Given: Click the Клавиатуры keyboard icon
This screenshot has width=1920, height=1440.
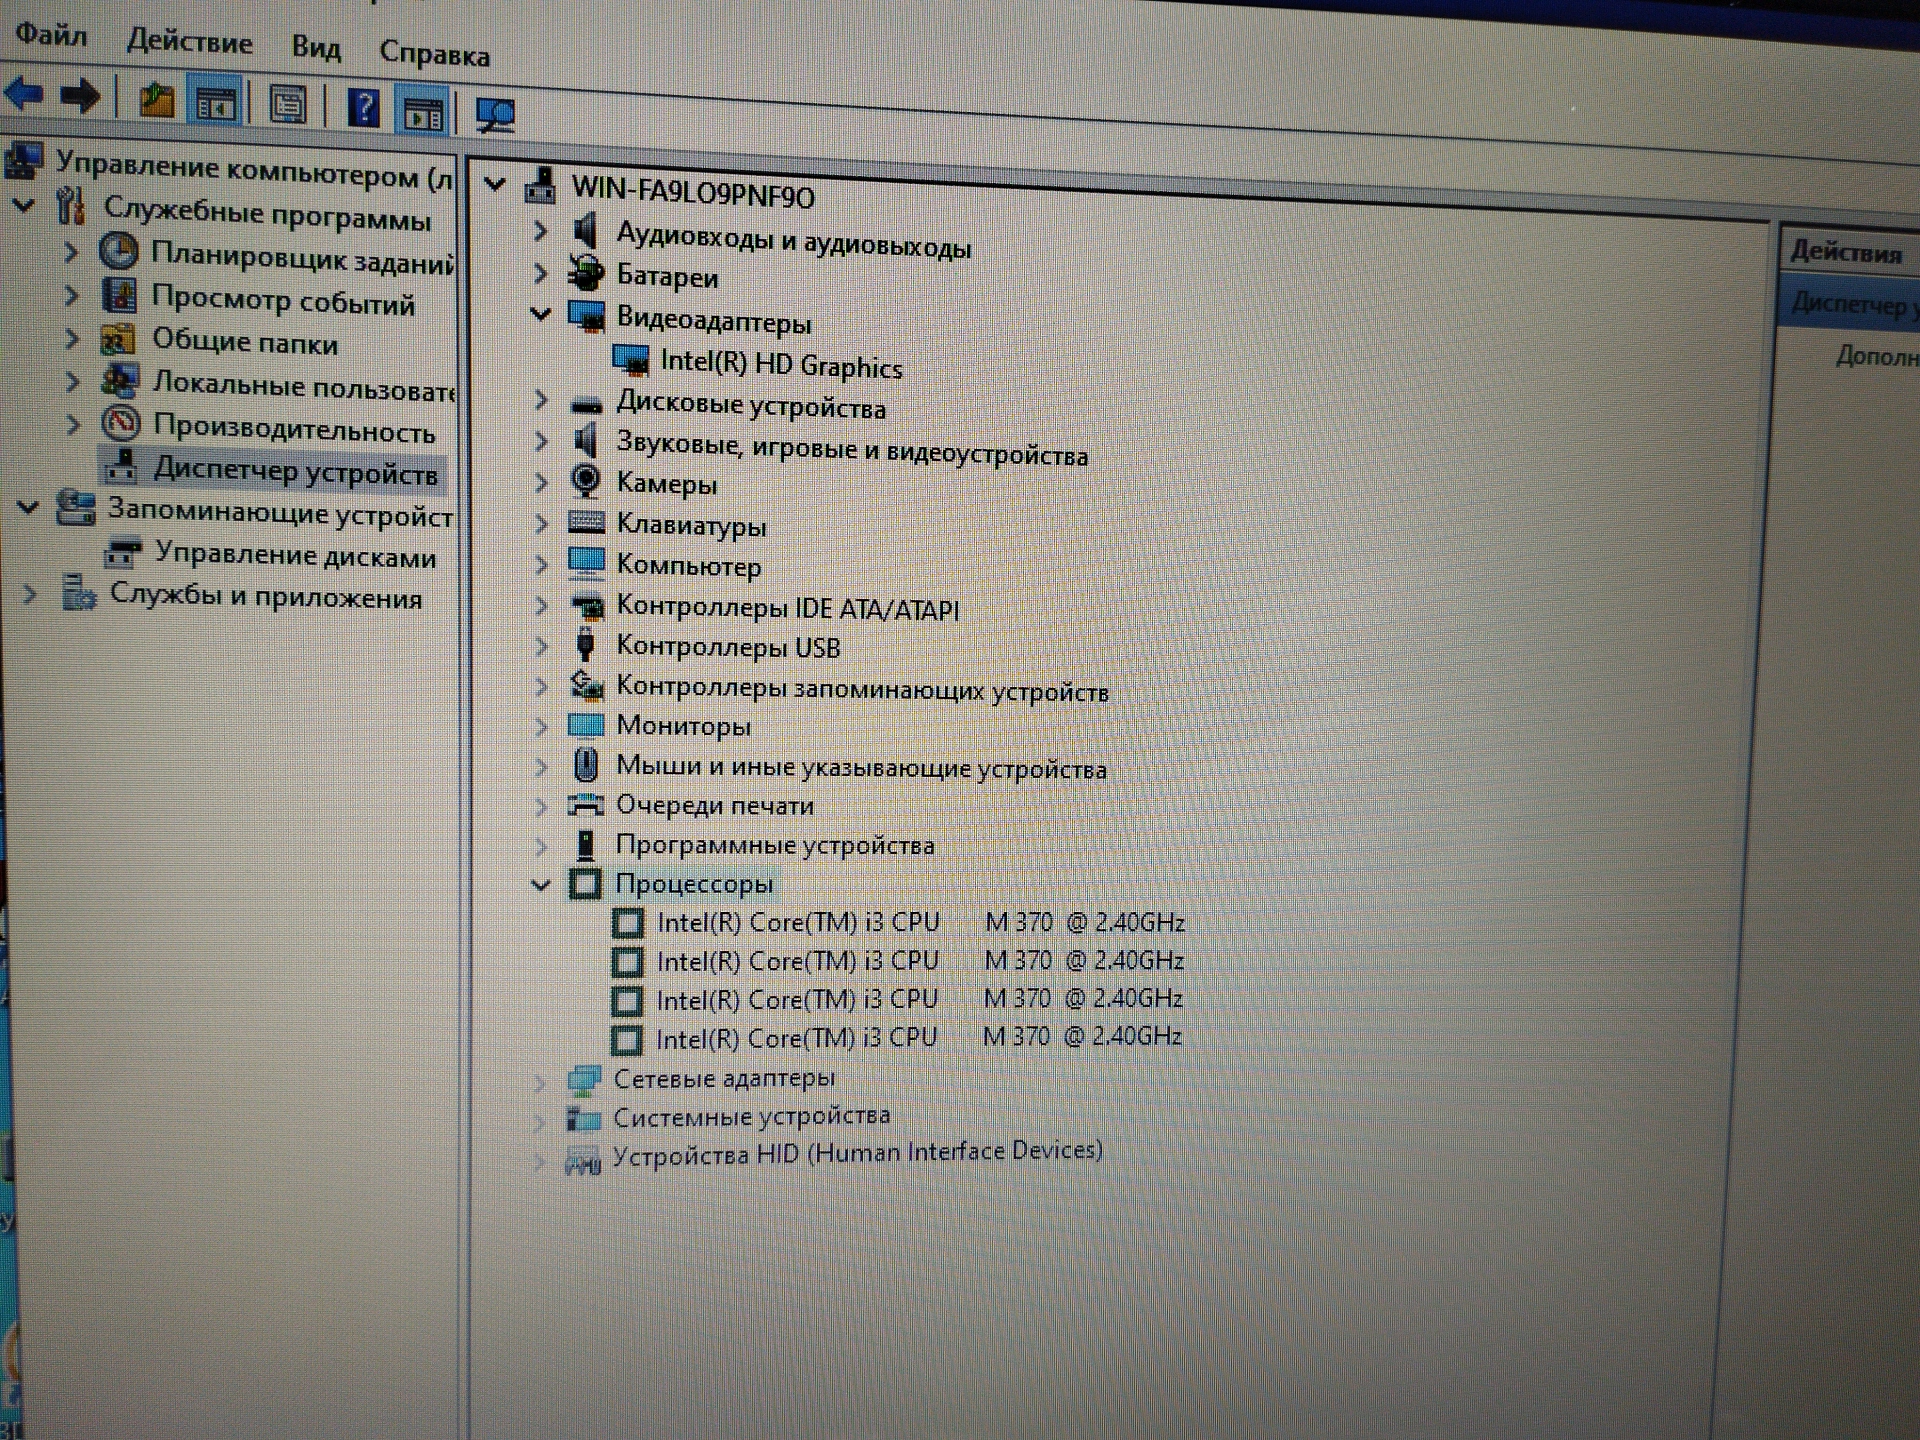Looking at the screenshot, I should click(x=586, y=522).
